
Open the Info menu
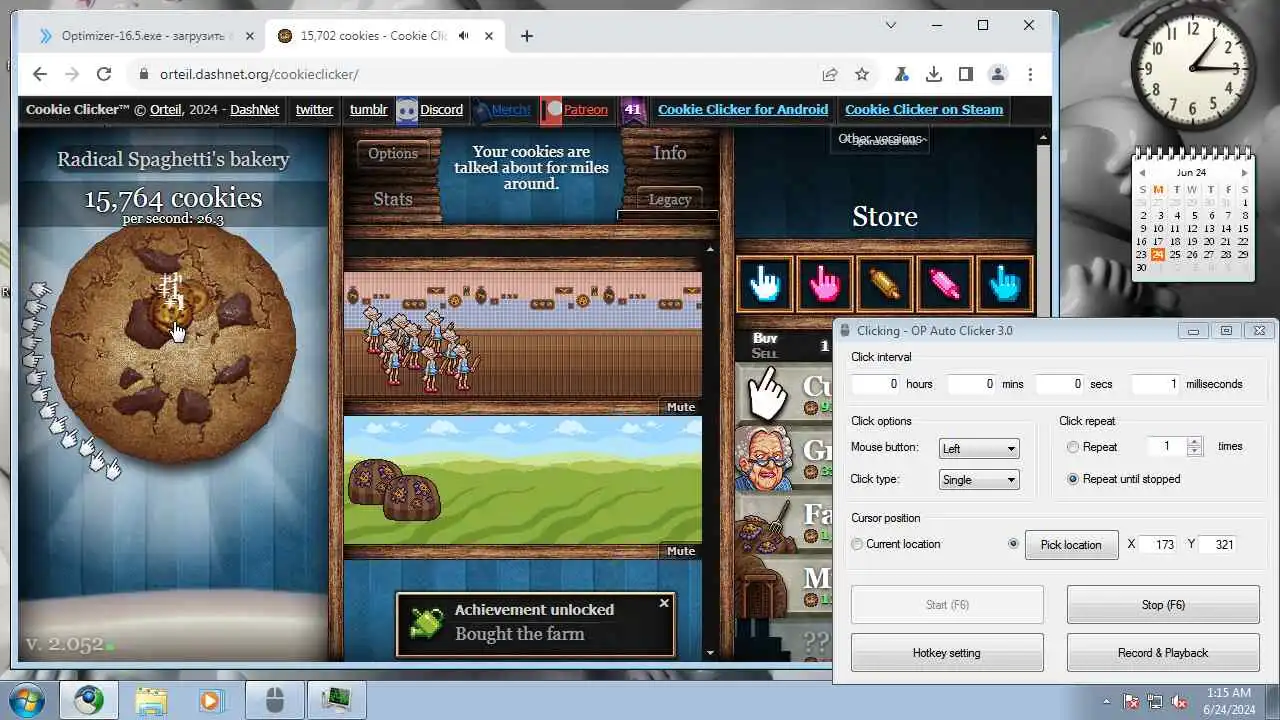click(x=670, y=153)
